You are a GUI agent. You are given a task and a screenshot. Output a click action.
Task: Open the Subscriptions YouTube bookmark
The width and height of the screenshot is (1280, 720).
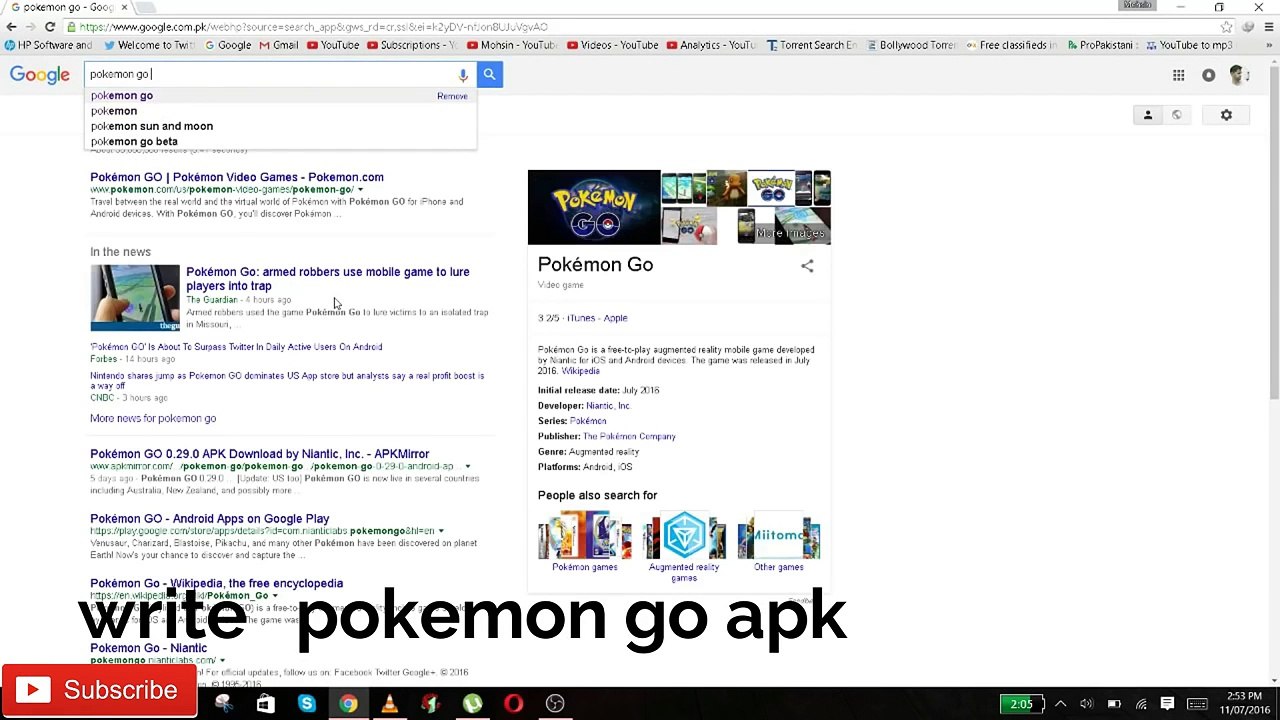coord(412,45)
